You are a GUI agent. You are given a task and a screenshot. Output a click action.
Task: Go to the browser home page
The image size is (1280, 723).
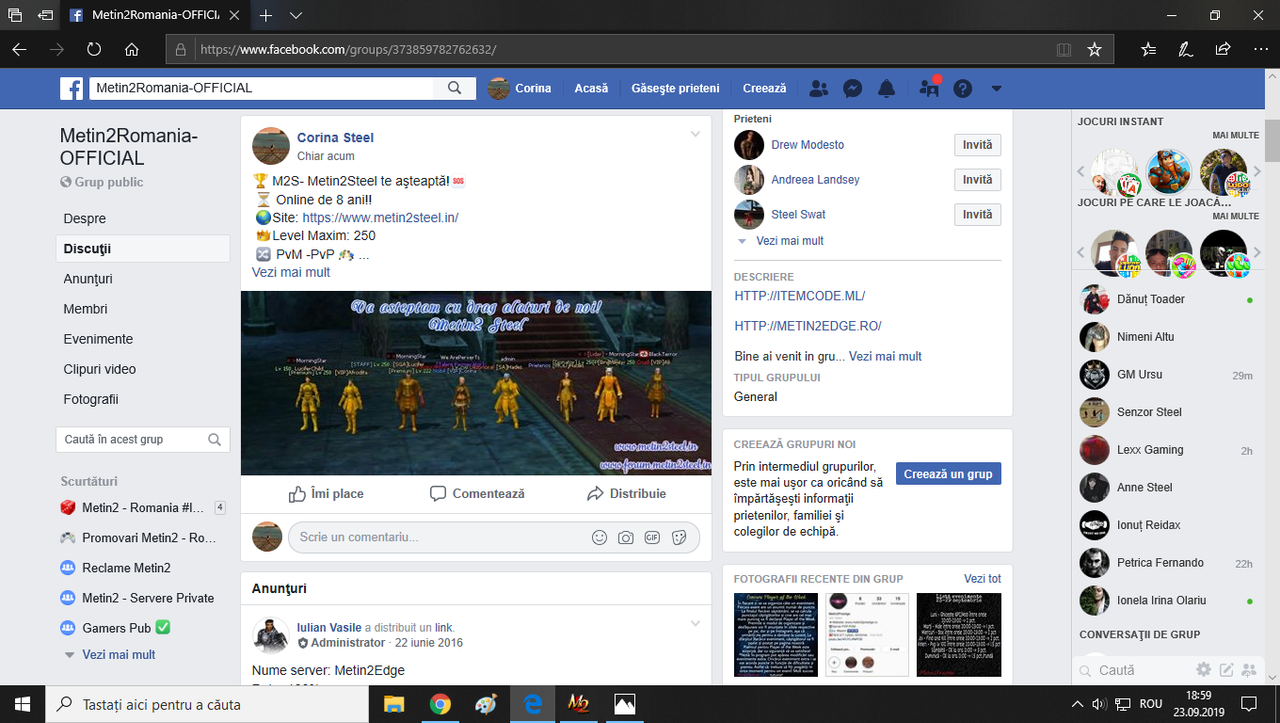point(132,49)
